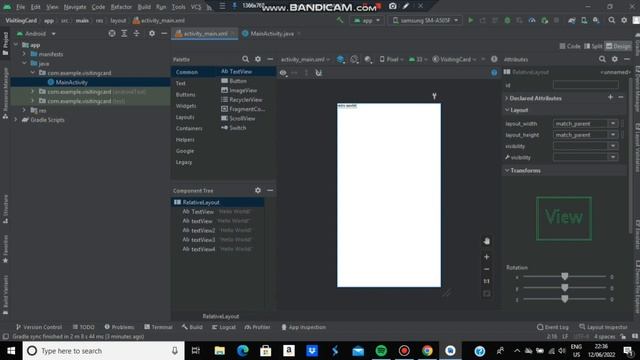
Task: Click the Make Project hammer icon
Action: tap(340, 20)
